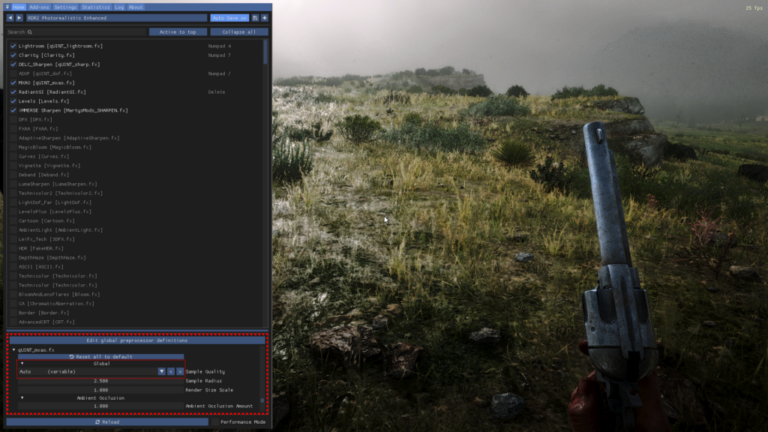The height and width of the screenshot is (432, 768).
Task: Enable the Technicolor2 effect checkbox
Action: coord(14,193)
